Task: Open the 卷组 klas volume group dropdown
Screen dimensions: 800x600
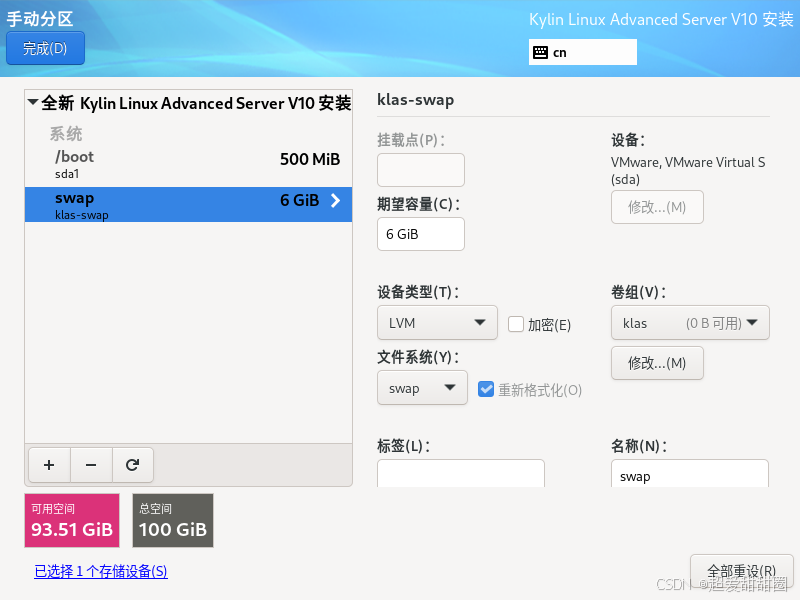Action: click(x=690, y=322)
